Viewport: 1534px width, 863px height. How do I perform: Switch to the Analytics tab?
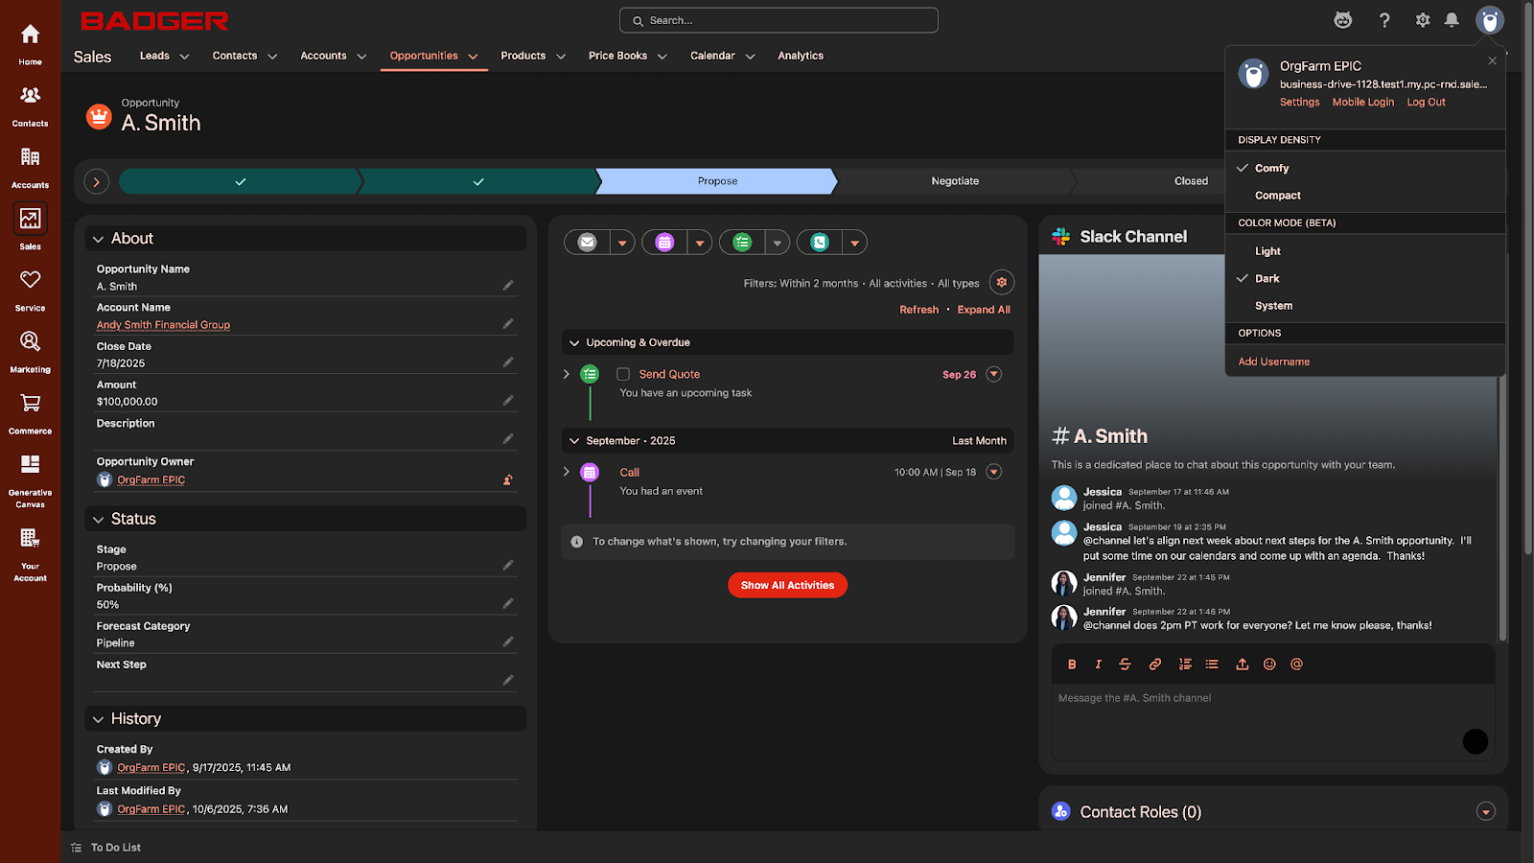point(800,55)
